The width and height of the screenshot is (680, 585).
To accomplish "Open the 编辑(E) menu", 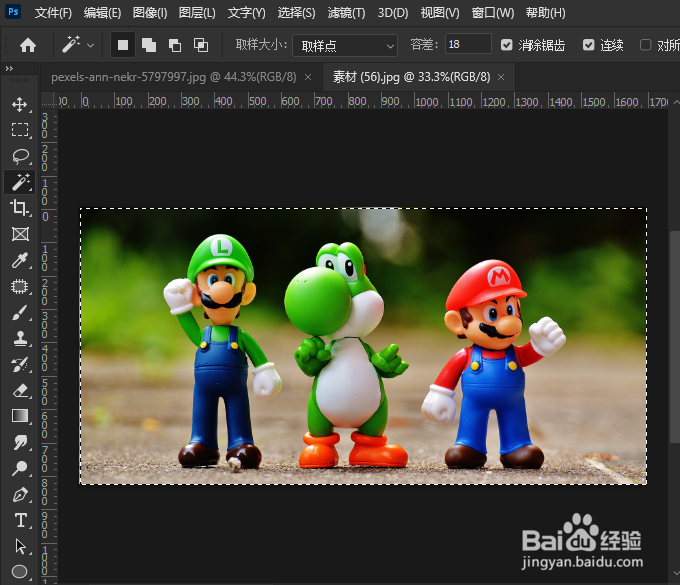I will (x=102, y=13).
